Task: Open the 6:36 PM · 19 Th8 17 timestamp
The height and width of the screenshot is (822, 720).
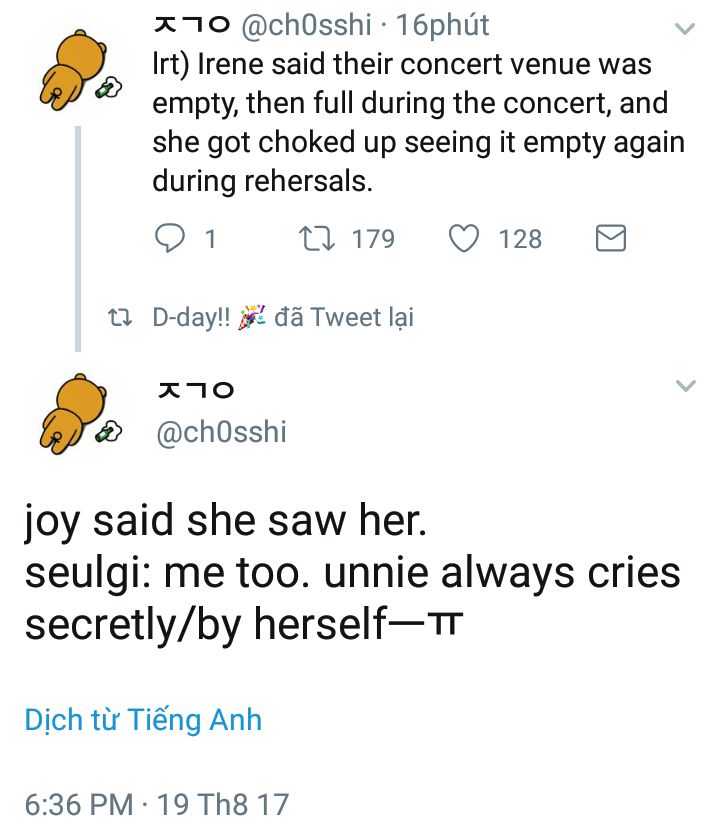Action: coord(156,802)
